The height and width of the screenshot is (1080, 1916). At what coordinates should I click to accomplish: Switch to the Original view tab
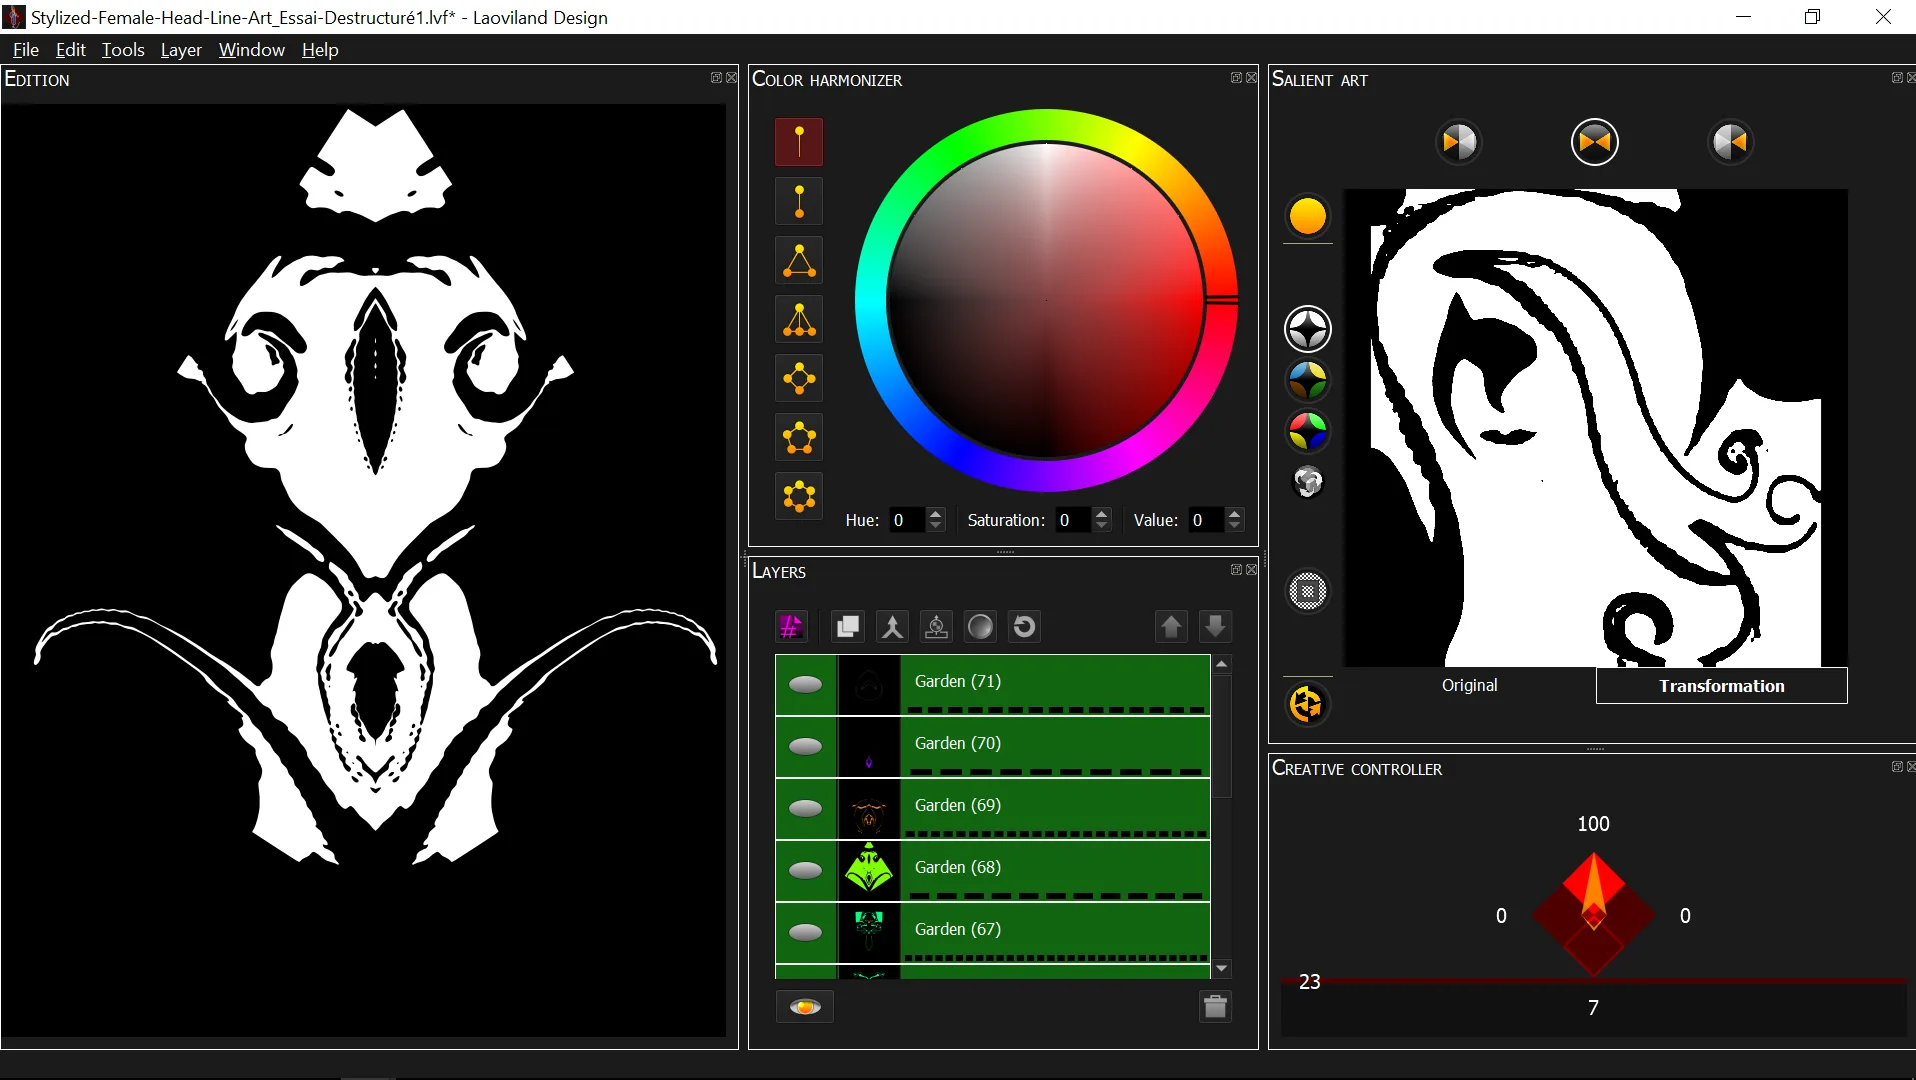click(x=1469, y=686)
